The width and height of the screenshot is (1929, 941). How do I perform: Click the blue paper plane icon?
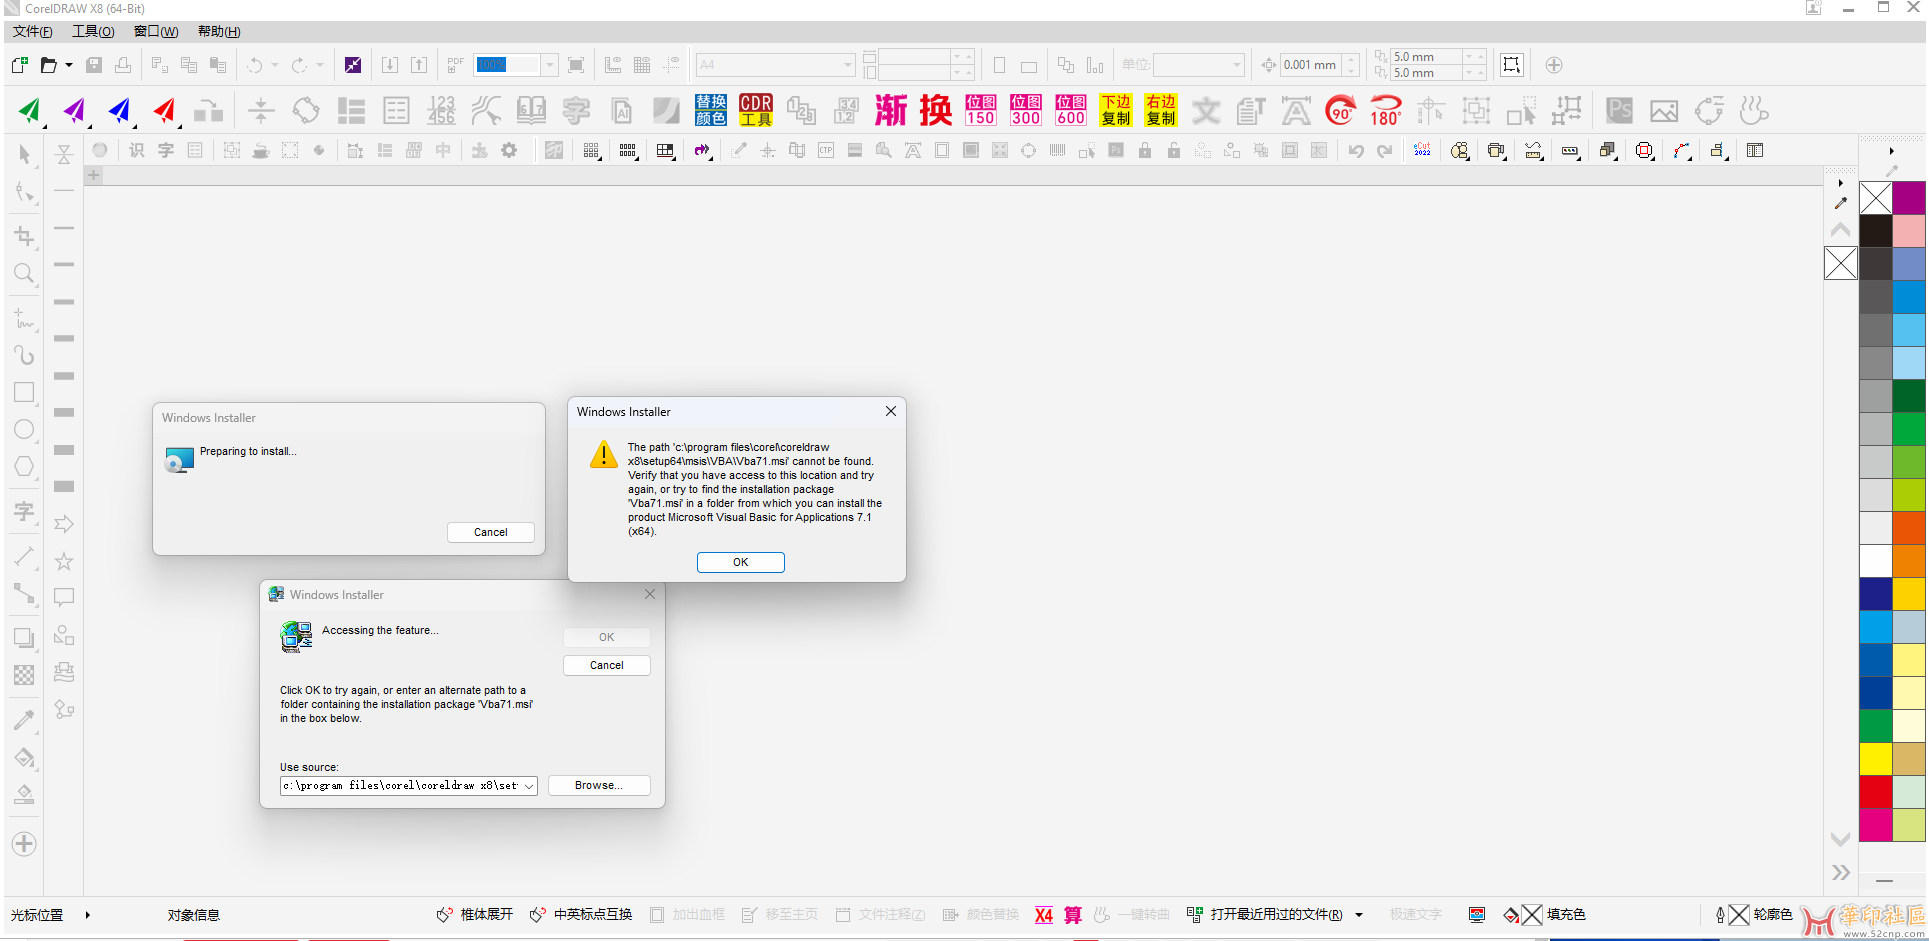(120, 110)
